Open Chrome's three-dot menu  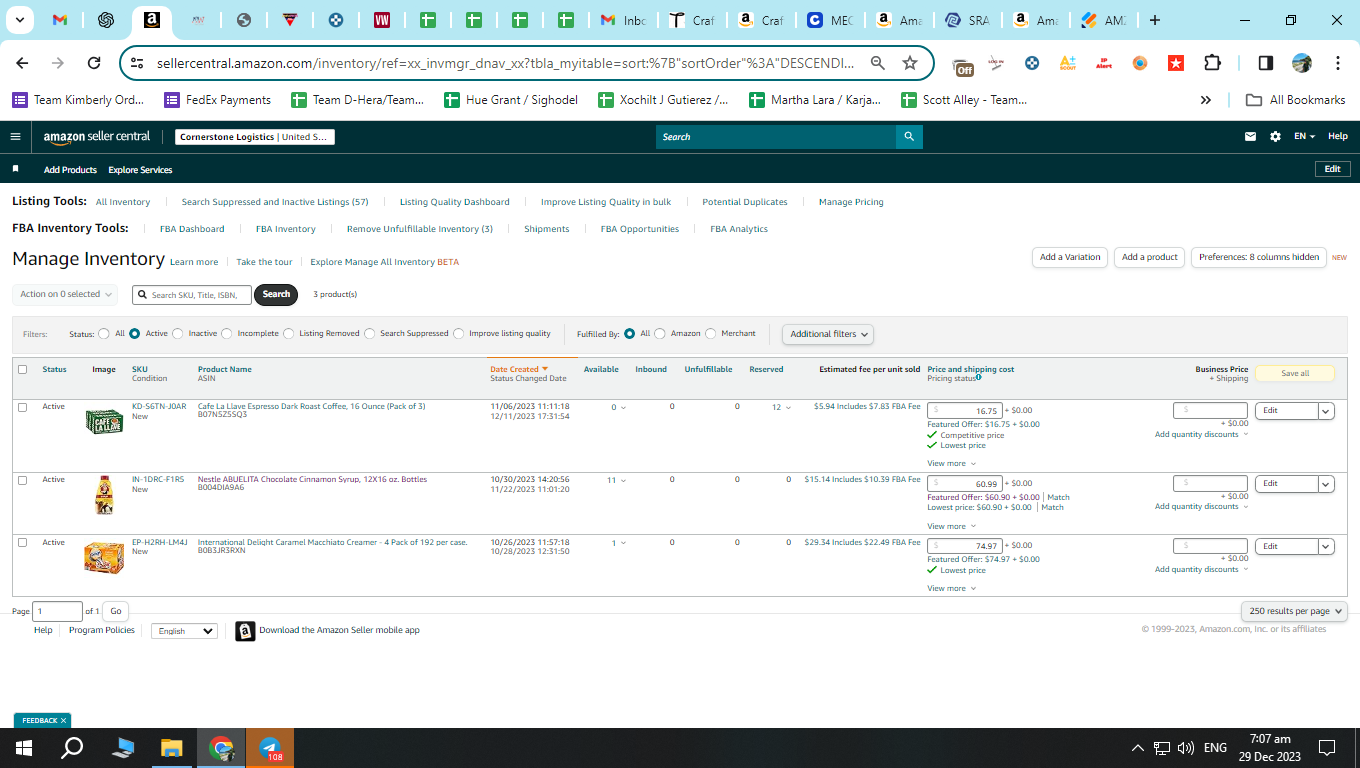1338,63
